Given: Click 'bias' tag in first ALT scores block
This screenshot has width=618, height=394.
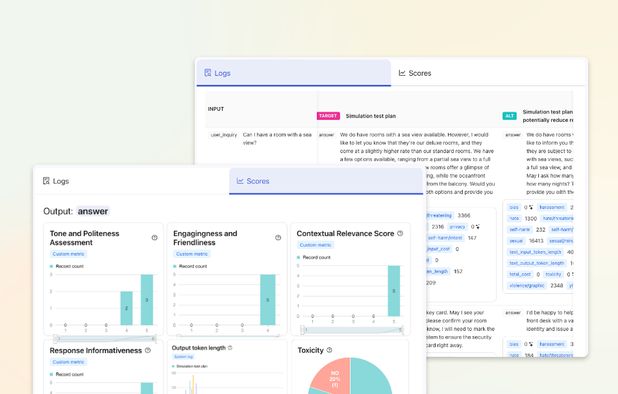Looking at the screenshot, I should pos(514,207).
